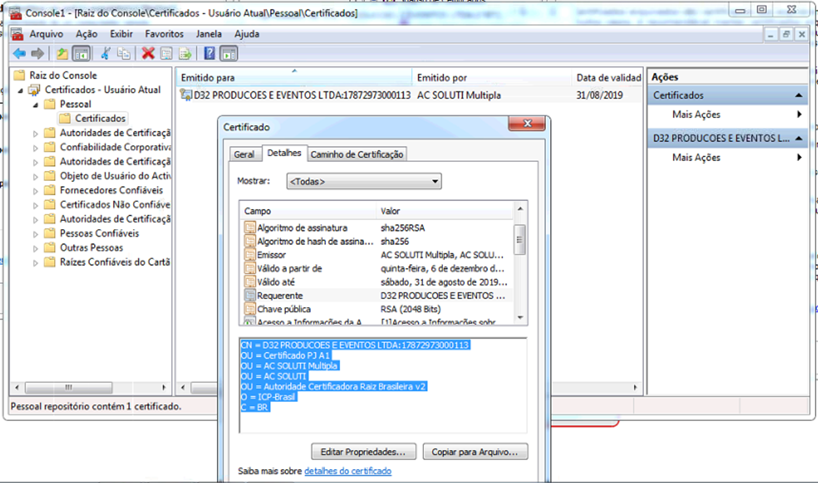The image size is (818, 483).
Task: Click the blue Help question mark icon
Action: click(x=209, y=53)
